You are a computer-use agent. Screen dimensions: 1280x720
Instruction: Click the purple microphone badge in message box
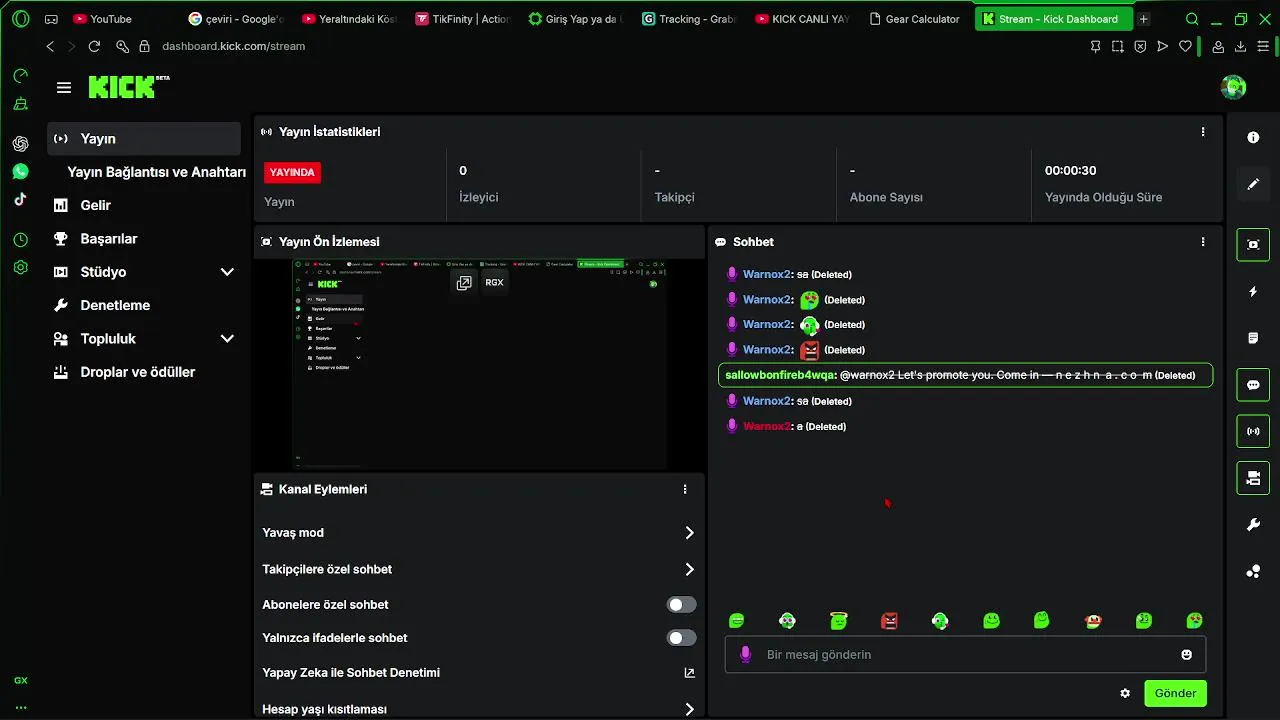[x=744, y=654]
